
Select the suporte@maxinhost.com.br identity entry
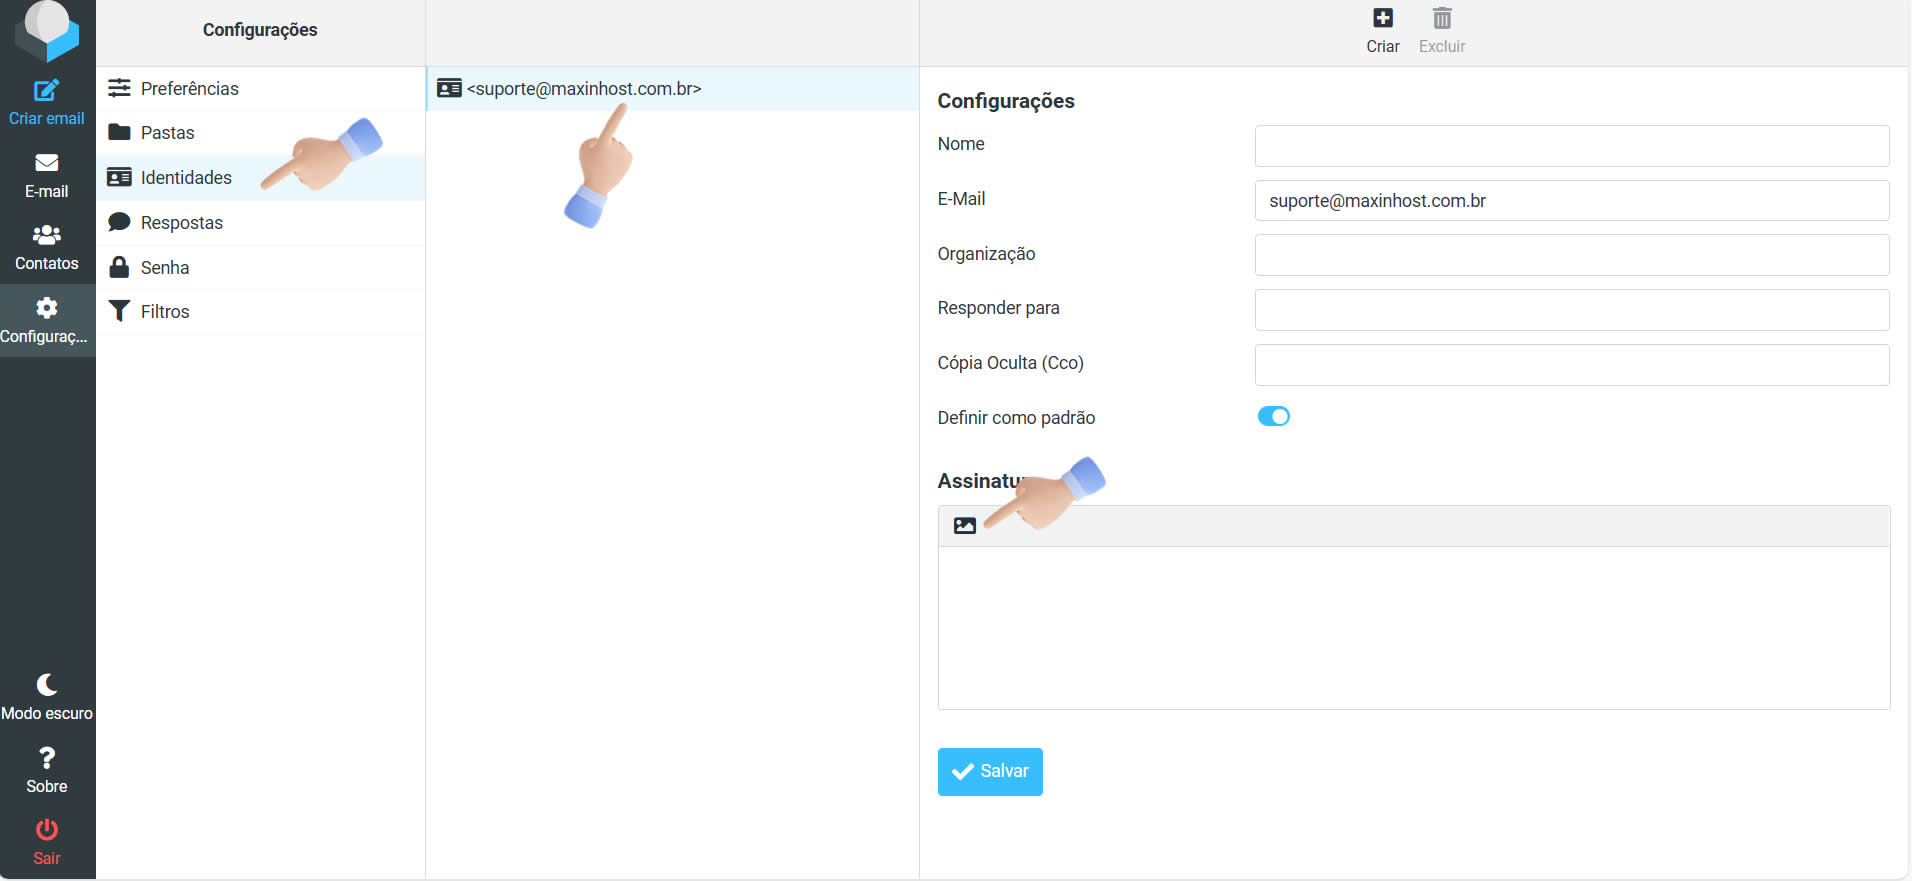pyautogui.click(x=583, y=89)
